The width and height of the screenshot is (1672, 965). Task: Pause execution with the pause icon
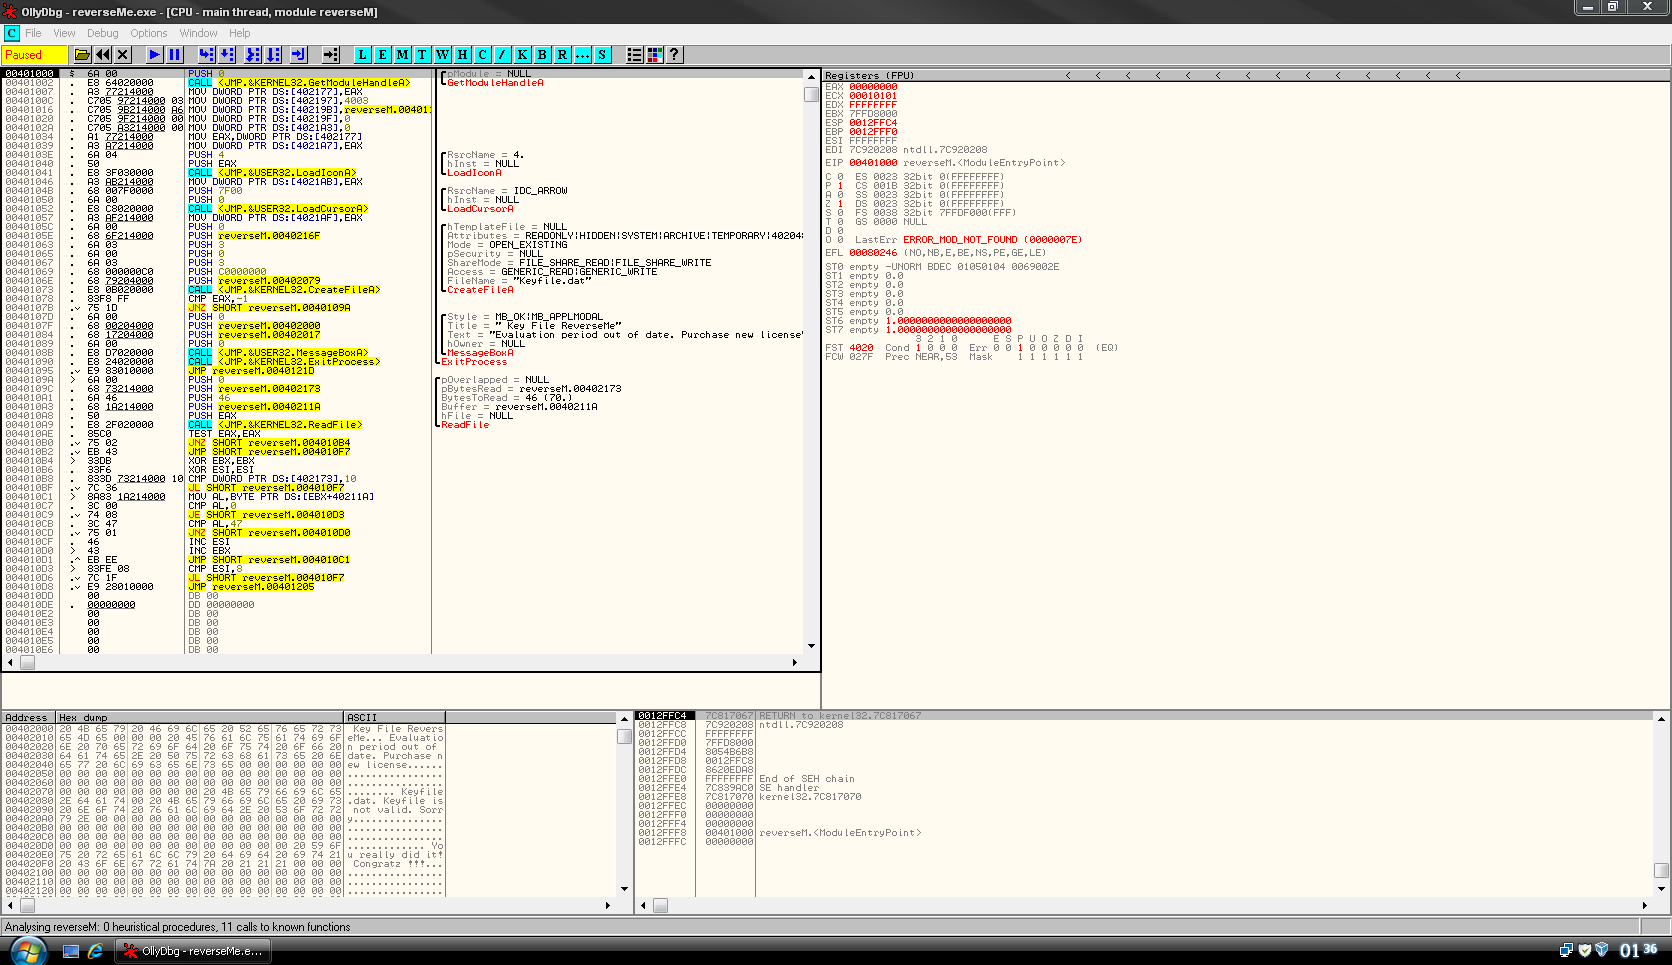[174, 55]
